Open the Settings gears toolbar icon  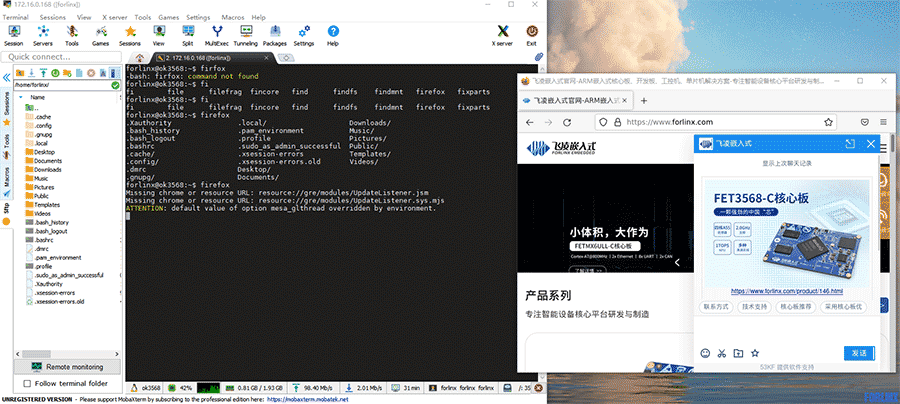click(304, 36)
